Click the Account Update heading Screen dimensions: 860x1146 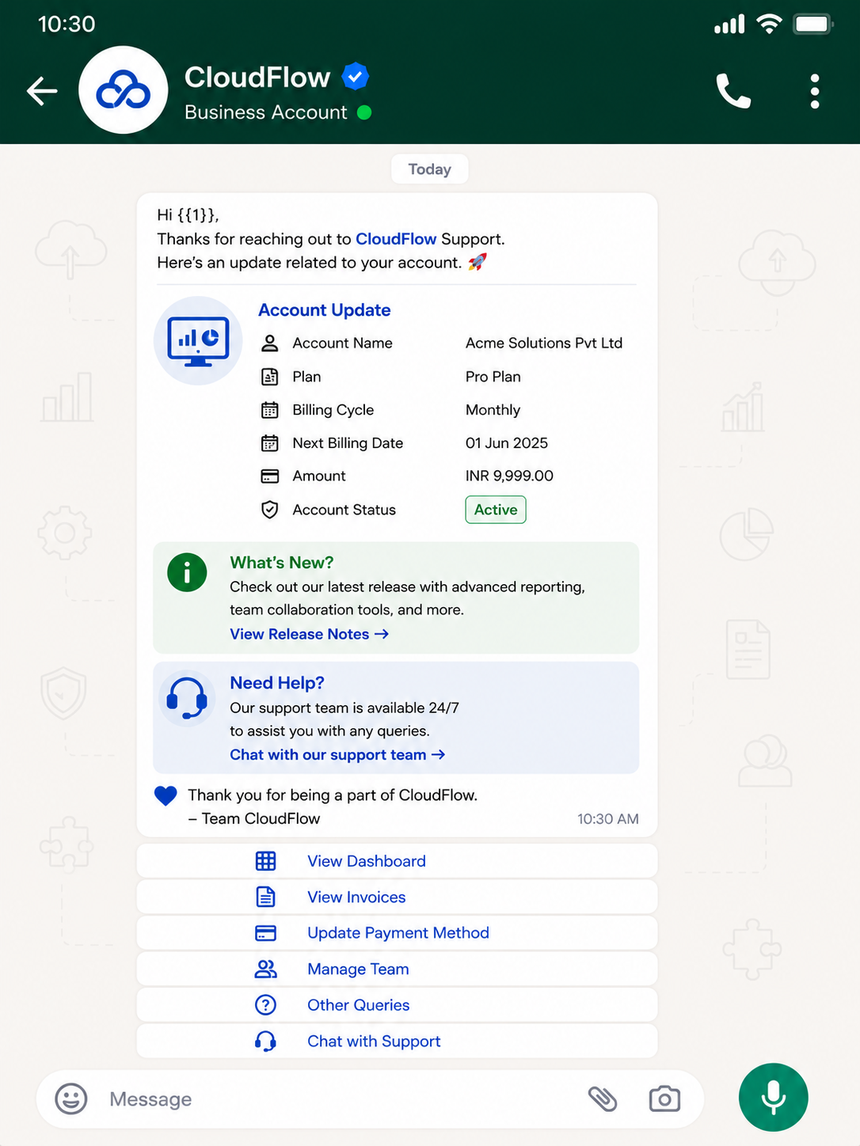click(324, 310)
